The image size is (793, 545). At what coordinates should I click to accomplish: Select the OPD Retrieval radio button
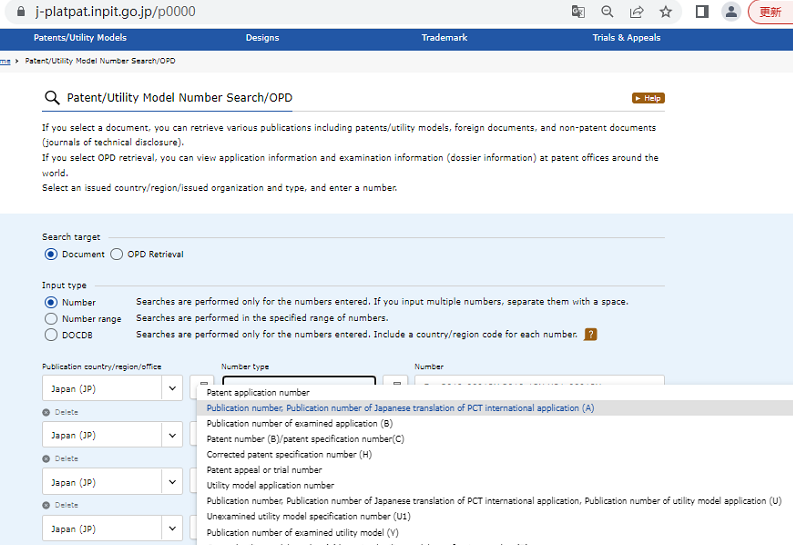(x=117, y=254)
